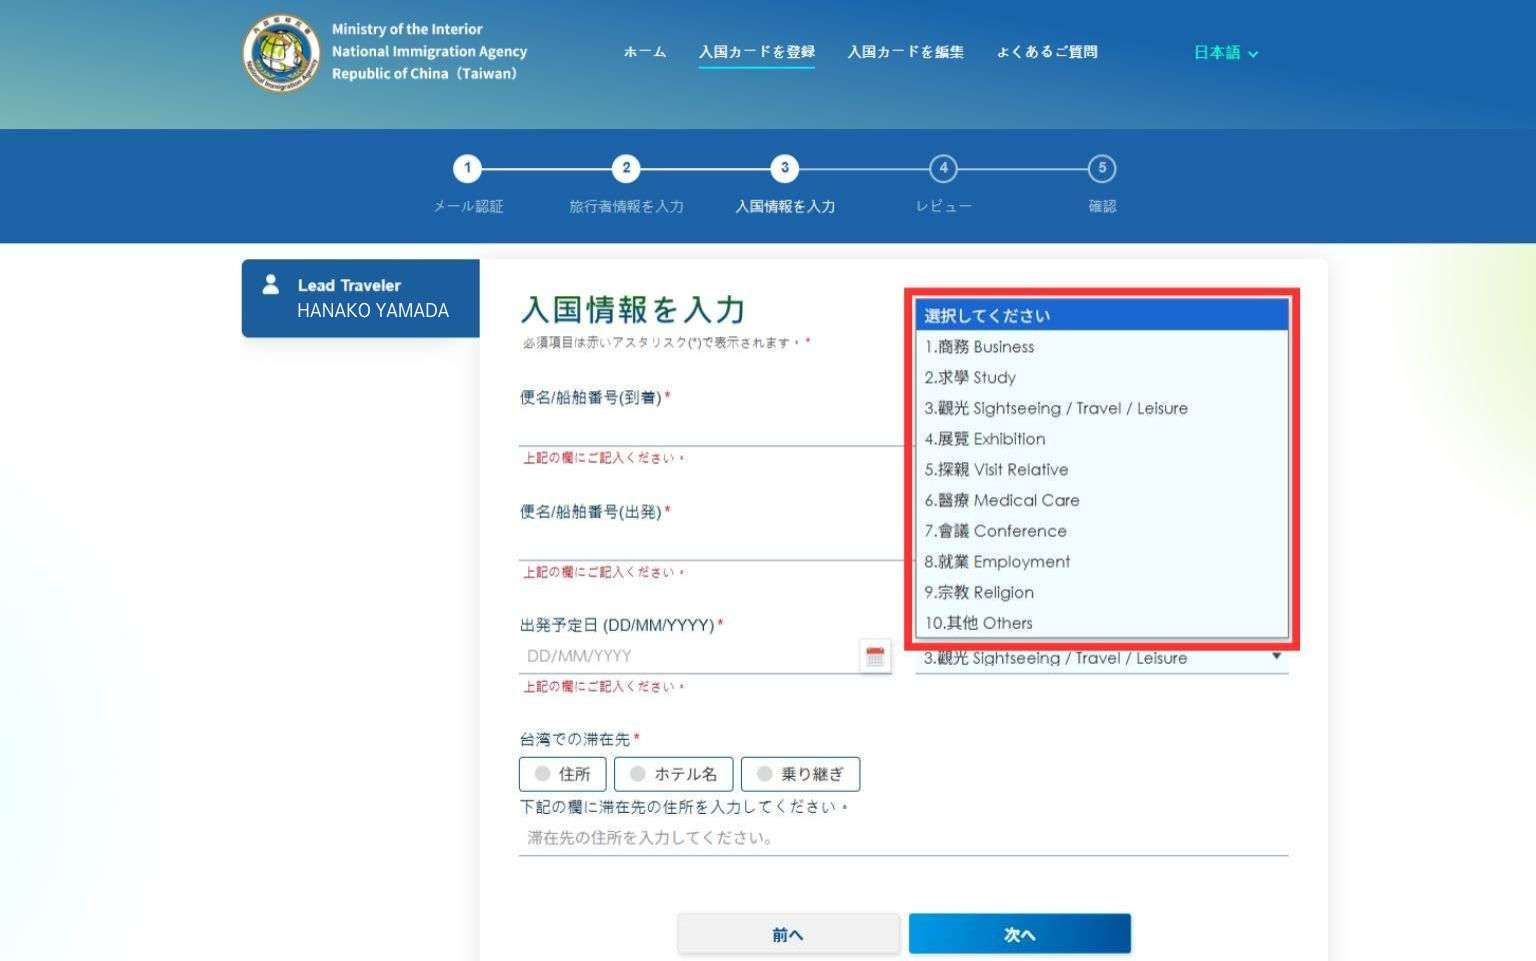Click step 2 circle in progress bar
This screenshot has width=1536, height=961.
[x=626, y=168]
